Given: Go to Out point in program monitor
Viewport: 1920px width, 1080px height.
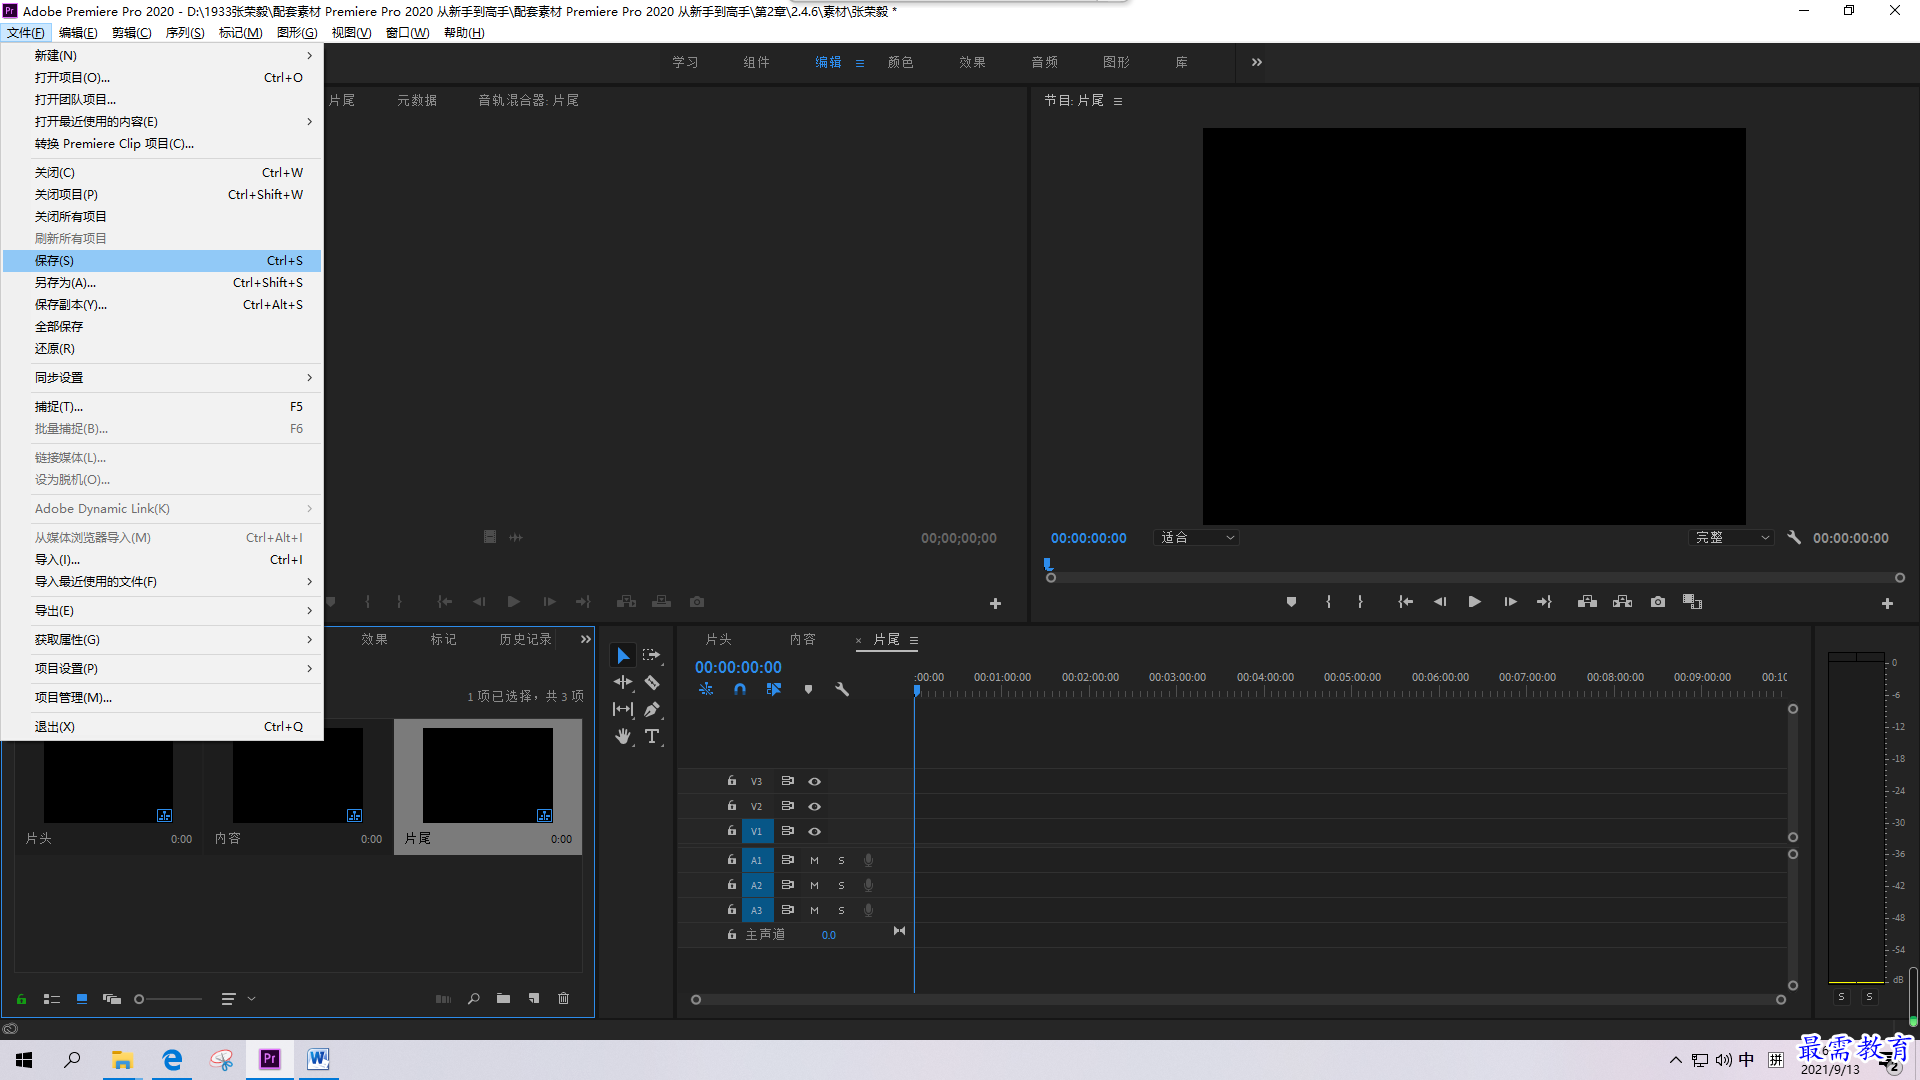Looking at the screenshot, I should click(x=1544, y=602).
